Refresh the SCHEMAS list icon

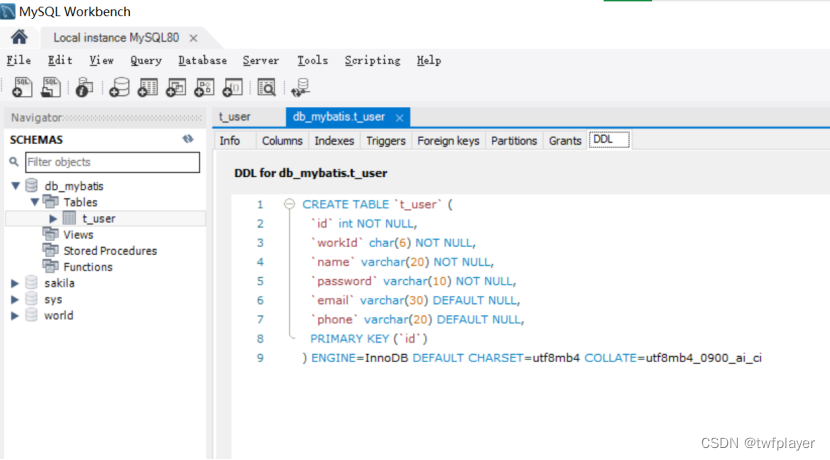coord(188,139)
